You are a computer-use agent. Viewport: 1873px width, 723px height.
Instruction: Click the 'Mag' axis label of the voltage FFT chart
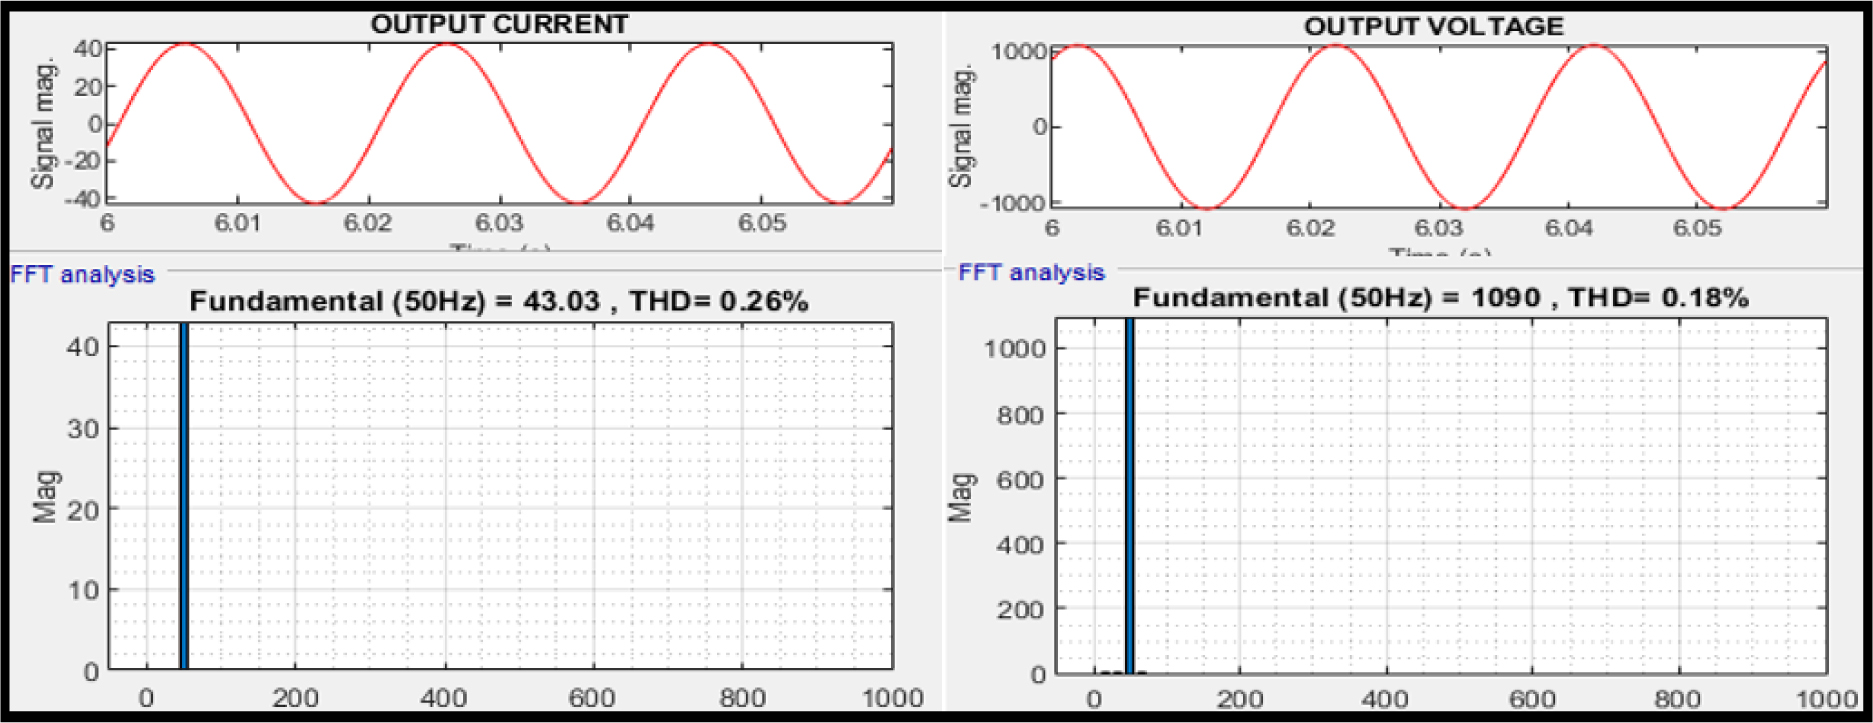pos(960,497)
